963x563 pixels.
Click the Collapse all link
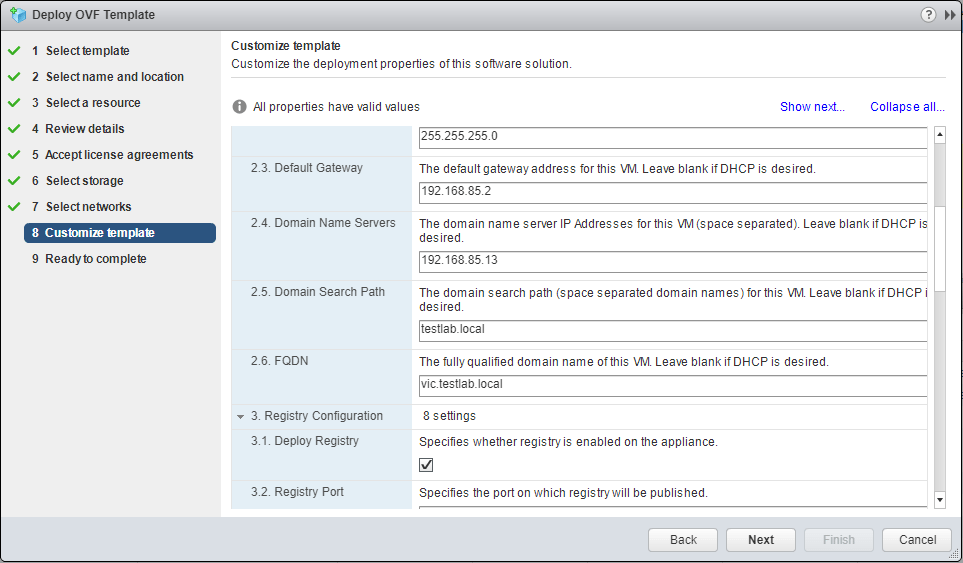pyautogui.click(x=907, y=107)
